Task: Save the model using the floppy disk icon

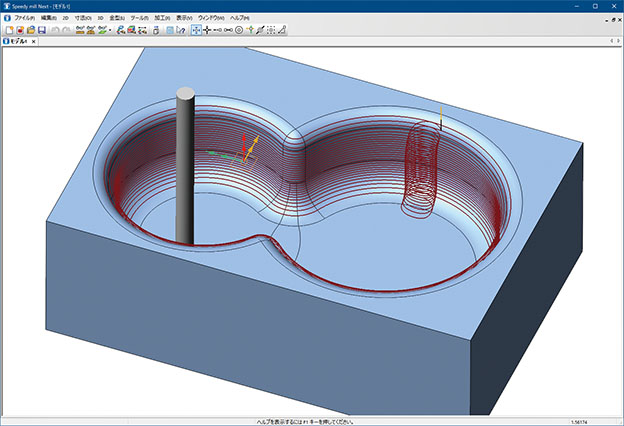Action: point(41,30)
